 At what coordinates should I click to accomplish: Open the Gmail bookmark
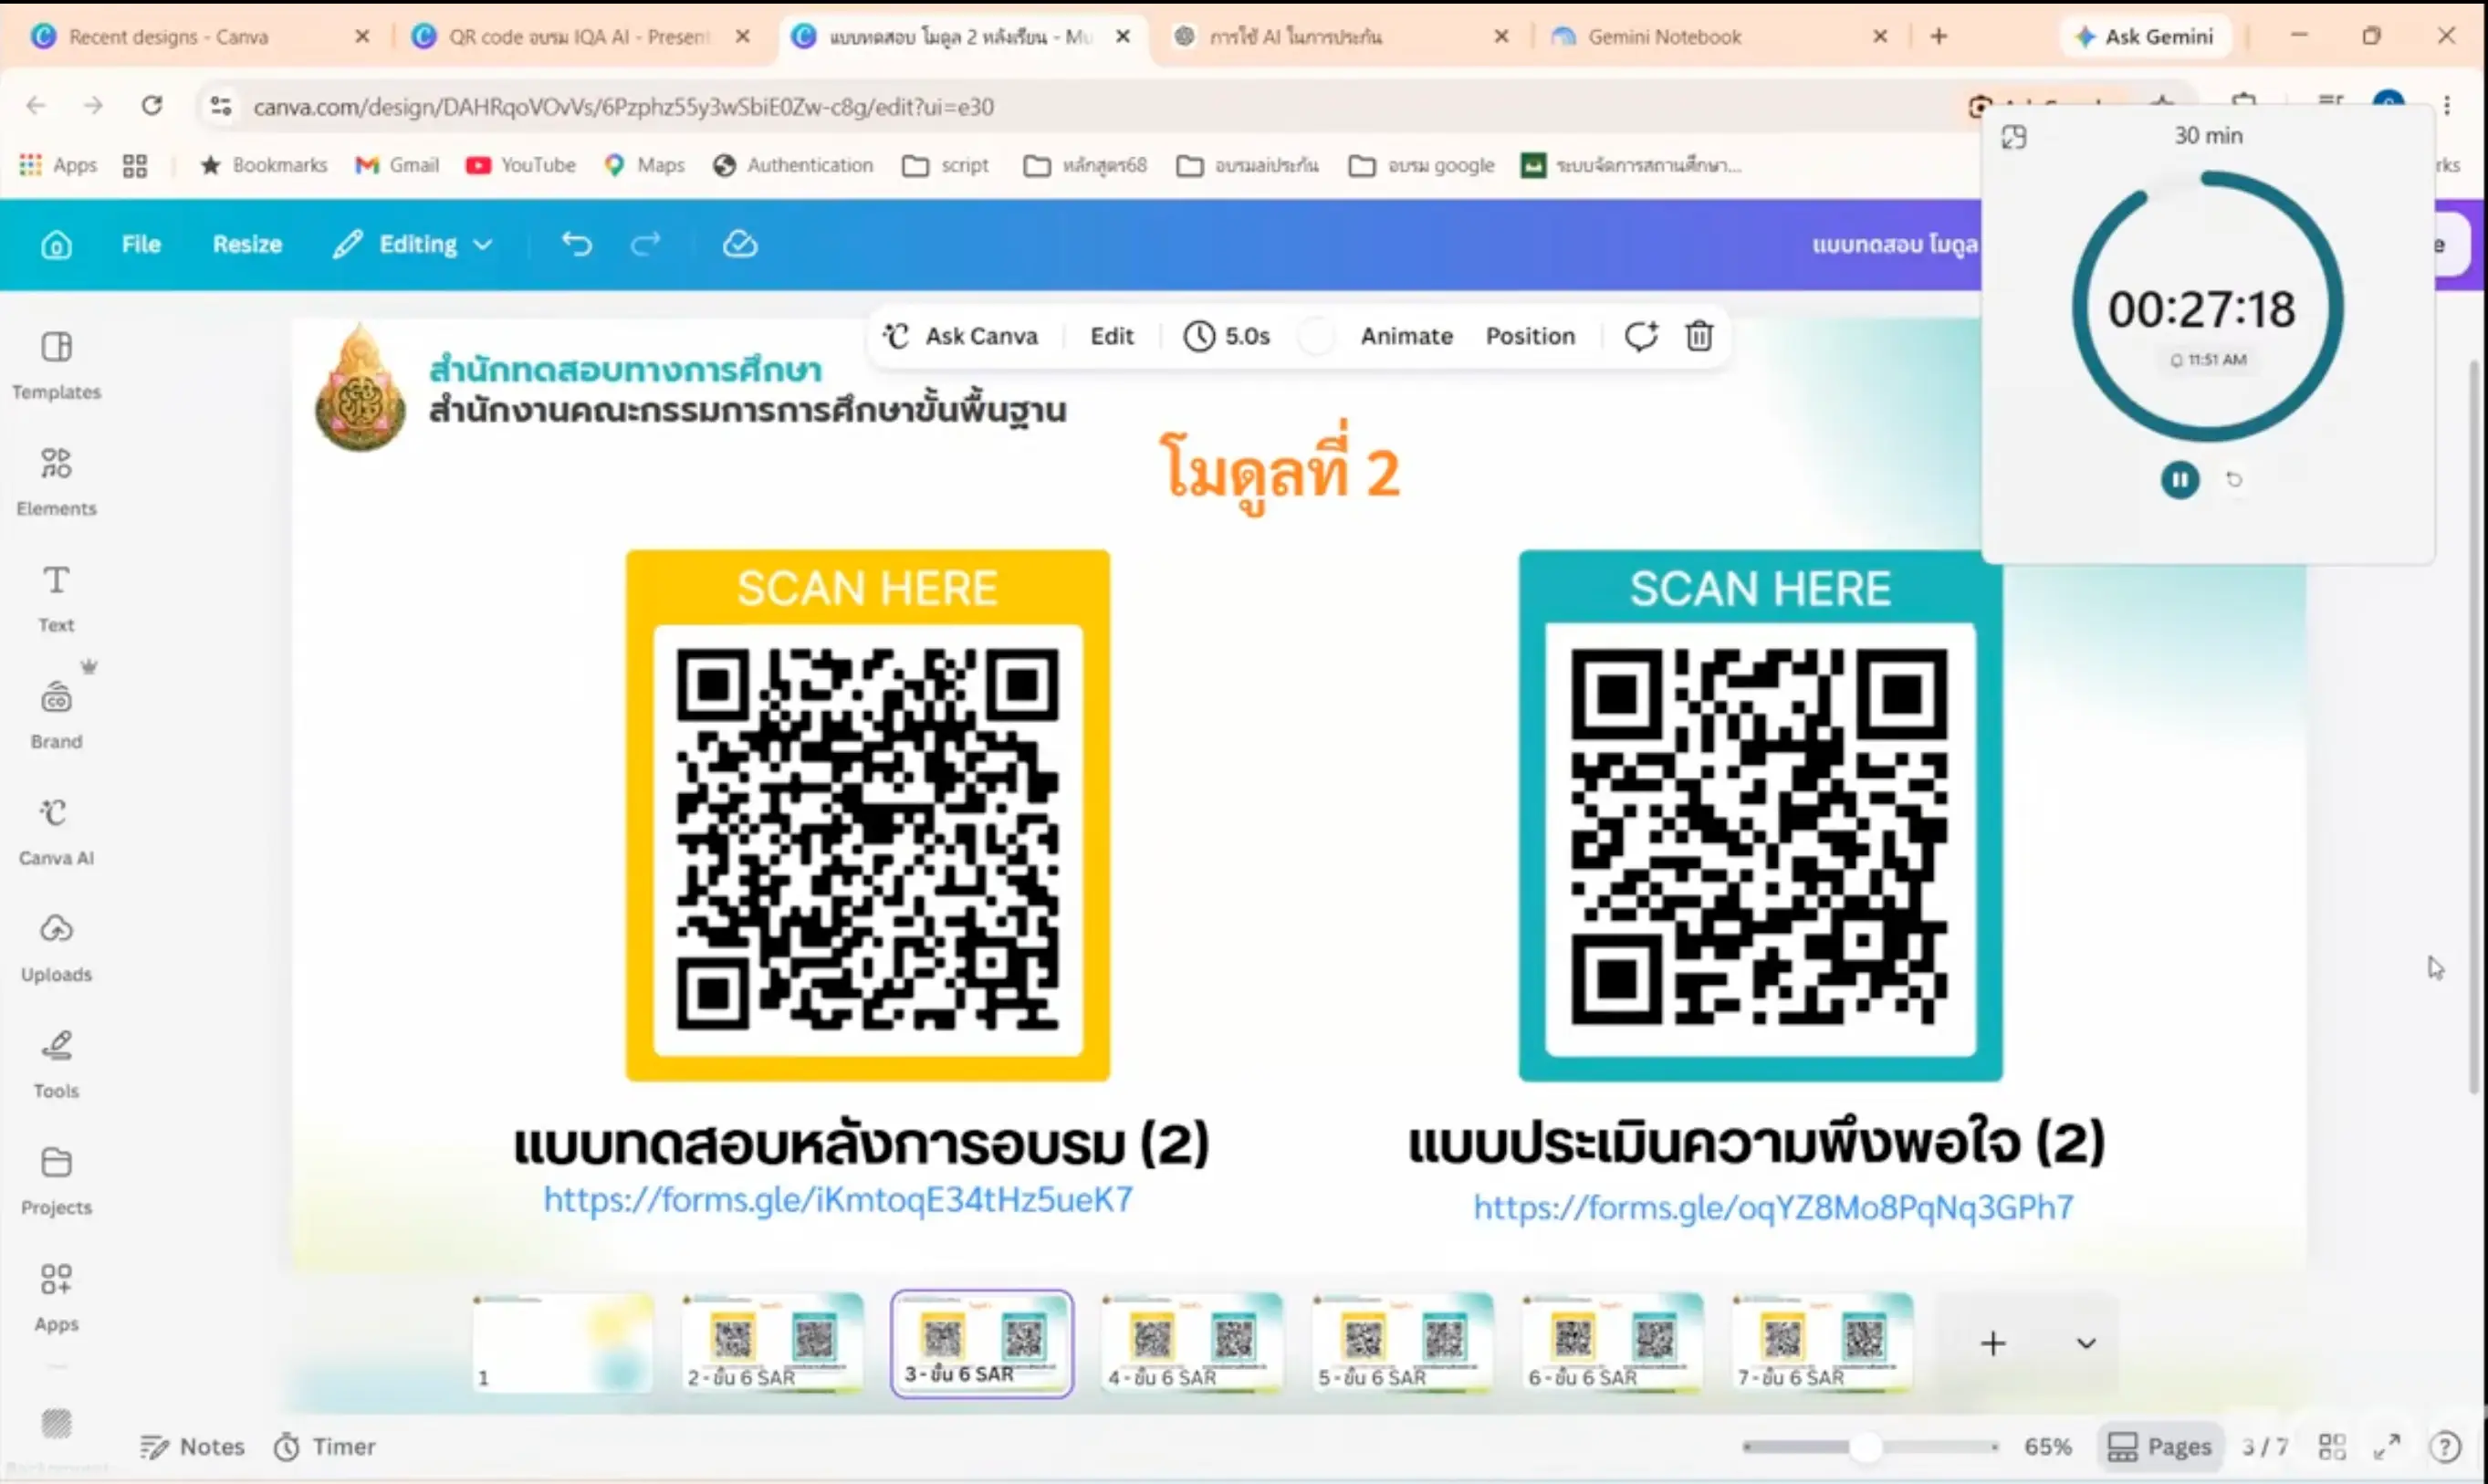pos(397,165)
